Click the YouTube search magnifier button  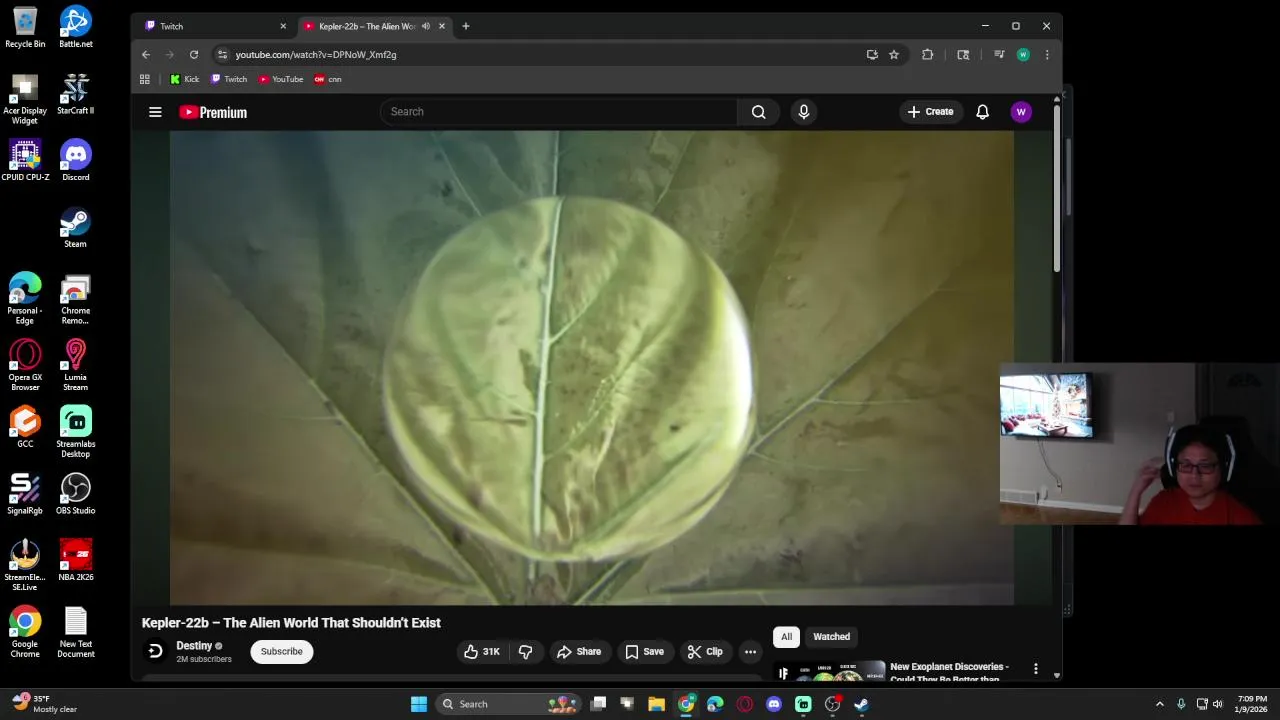759,112
